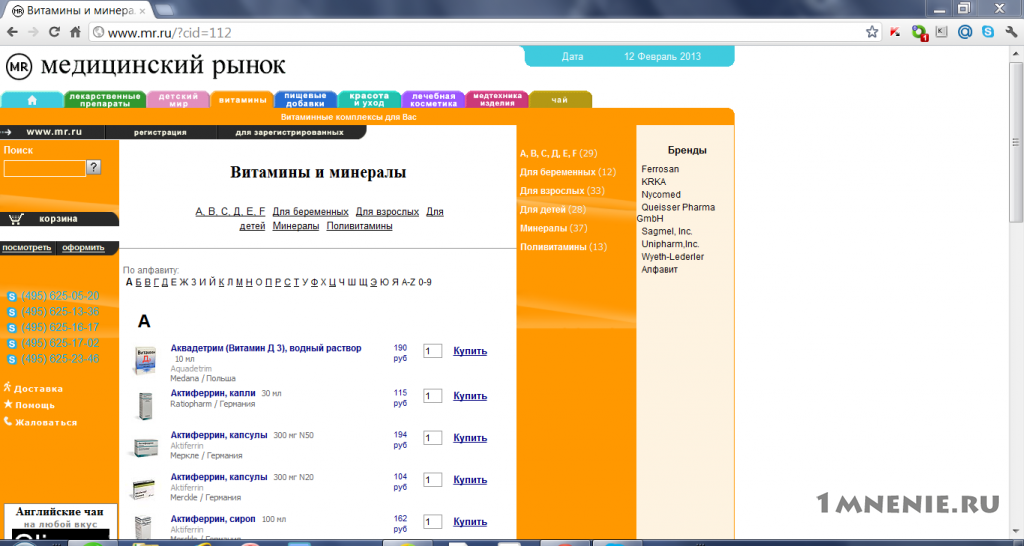Buy Актиферрин сироп via Купить
This screenshot has height=546, width=1024.
(x=470, y=522)
